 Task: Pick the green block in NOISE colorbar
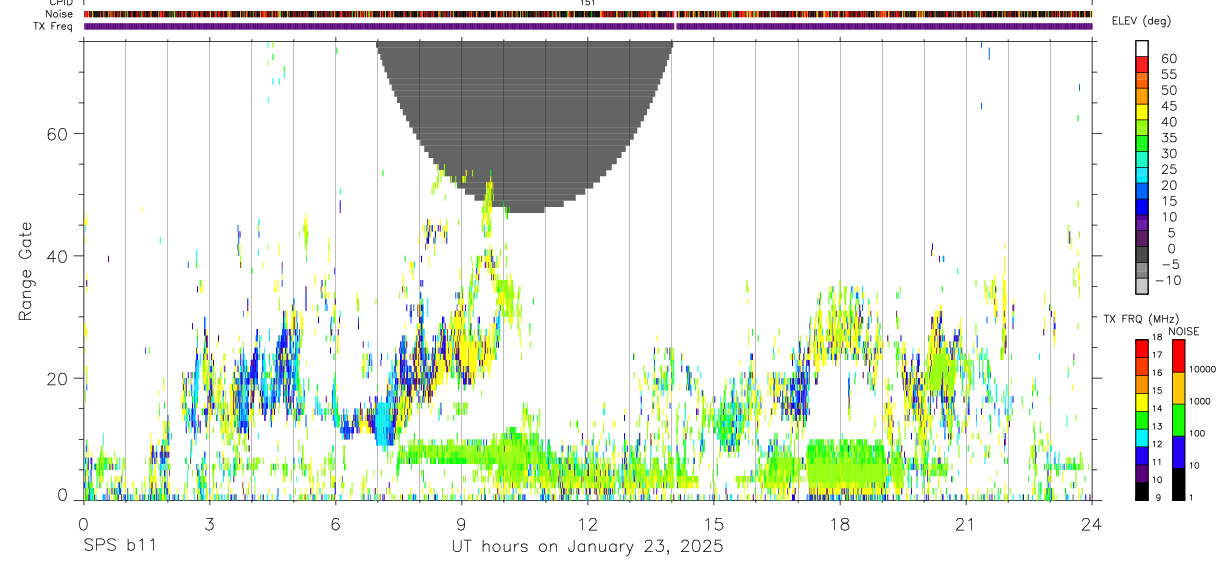(1179, 419)
